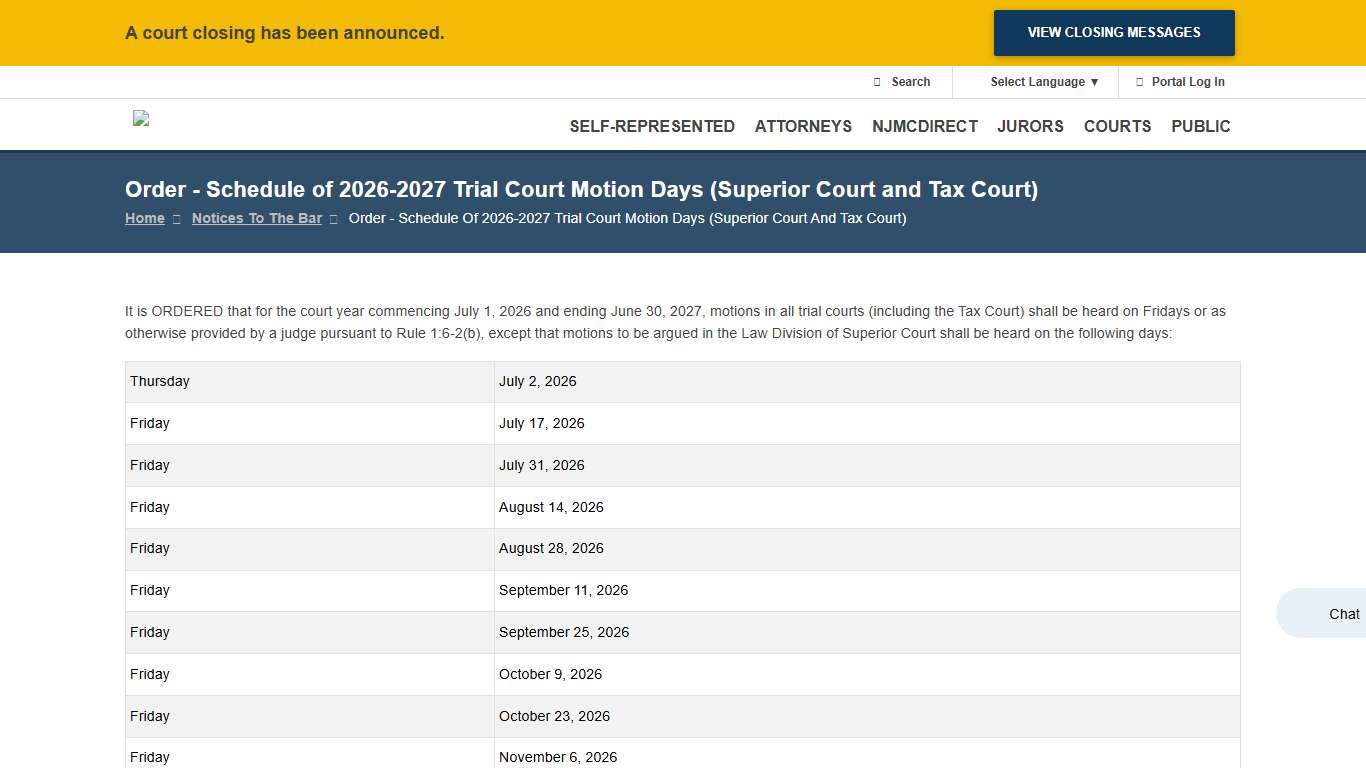Navigate to the Home breadcrumb link
1366x768 pixels.
coord(144,218)
